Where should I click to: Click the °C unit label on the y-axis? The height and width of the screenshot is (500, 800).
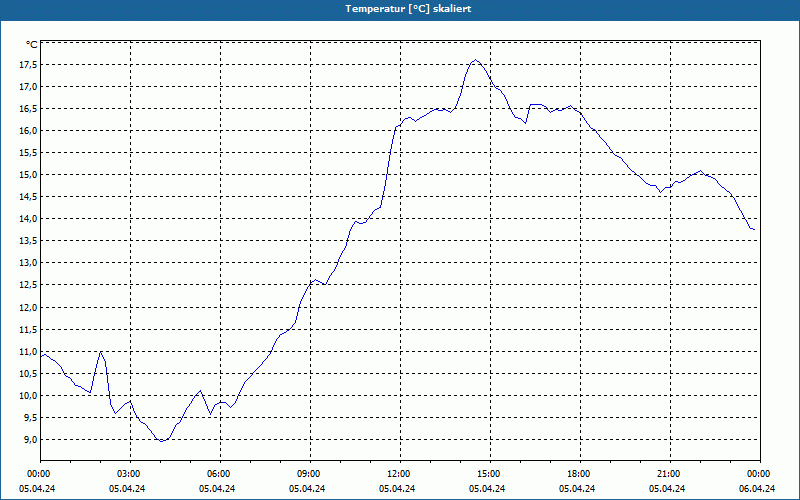pos(32,45)
